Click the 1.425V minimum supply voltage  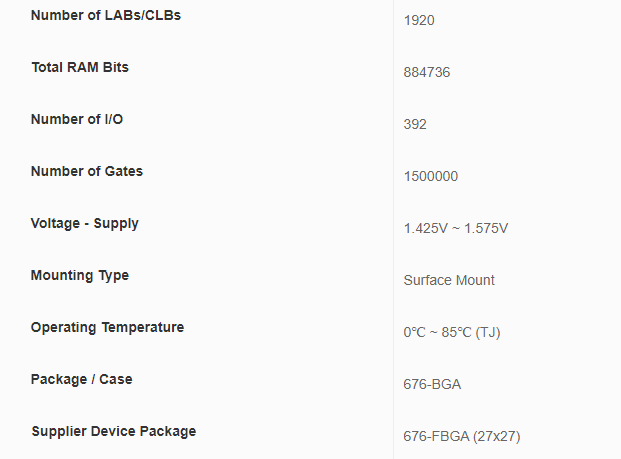[425, 228]
